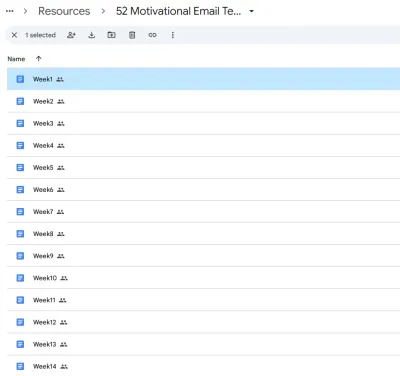Expand the current folder dropdown arrow
This screenshot has height=376, width=400.
pos(252,11)
